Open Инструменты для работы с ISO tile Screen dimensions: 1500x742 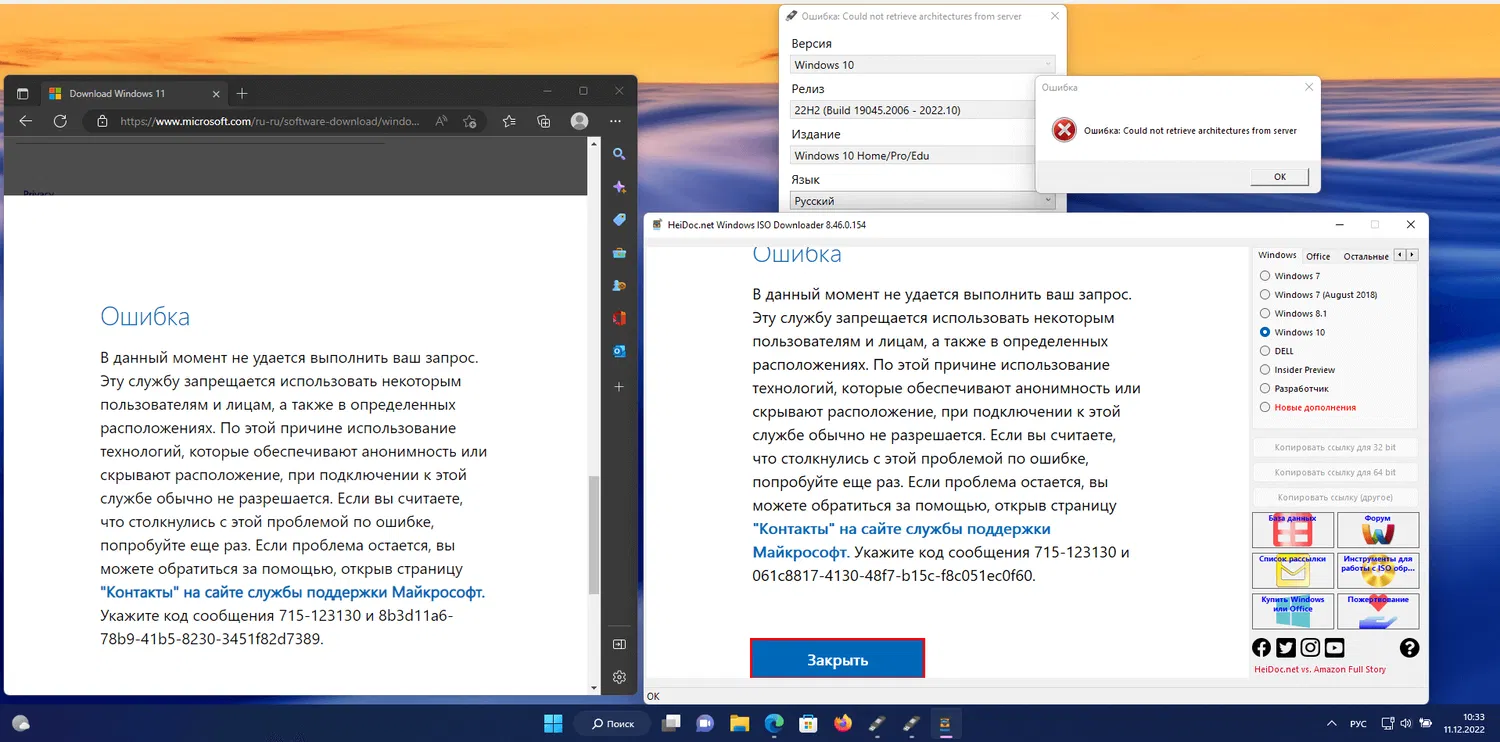tap(1378, 570)
